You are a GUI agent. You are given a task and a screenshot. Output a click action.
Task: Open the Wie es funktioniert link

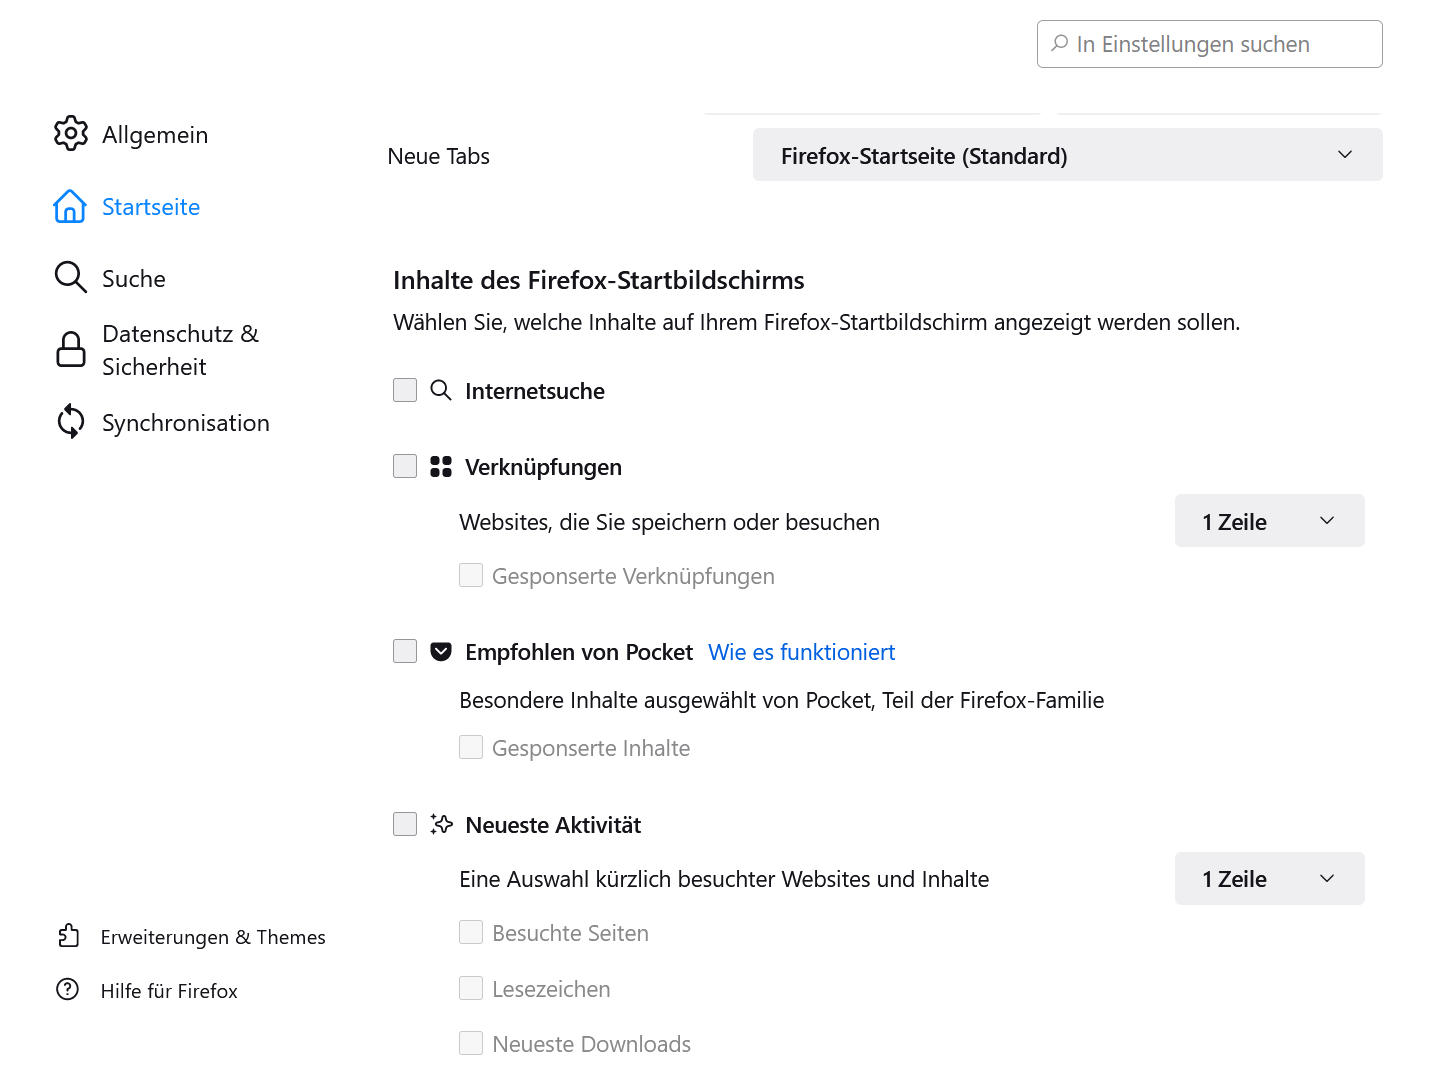(801, 652)
